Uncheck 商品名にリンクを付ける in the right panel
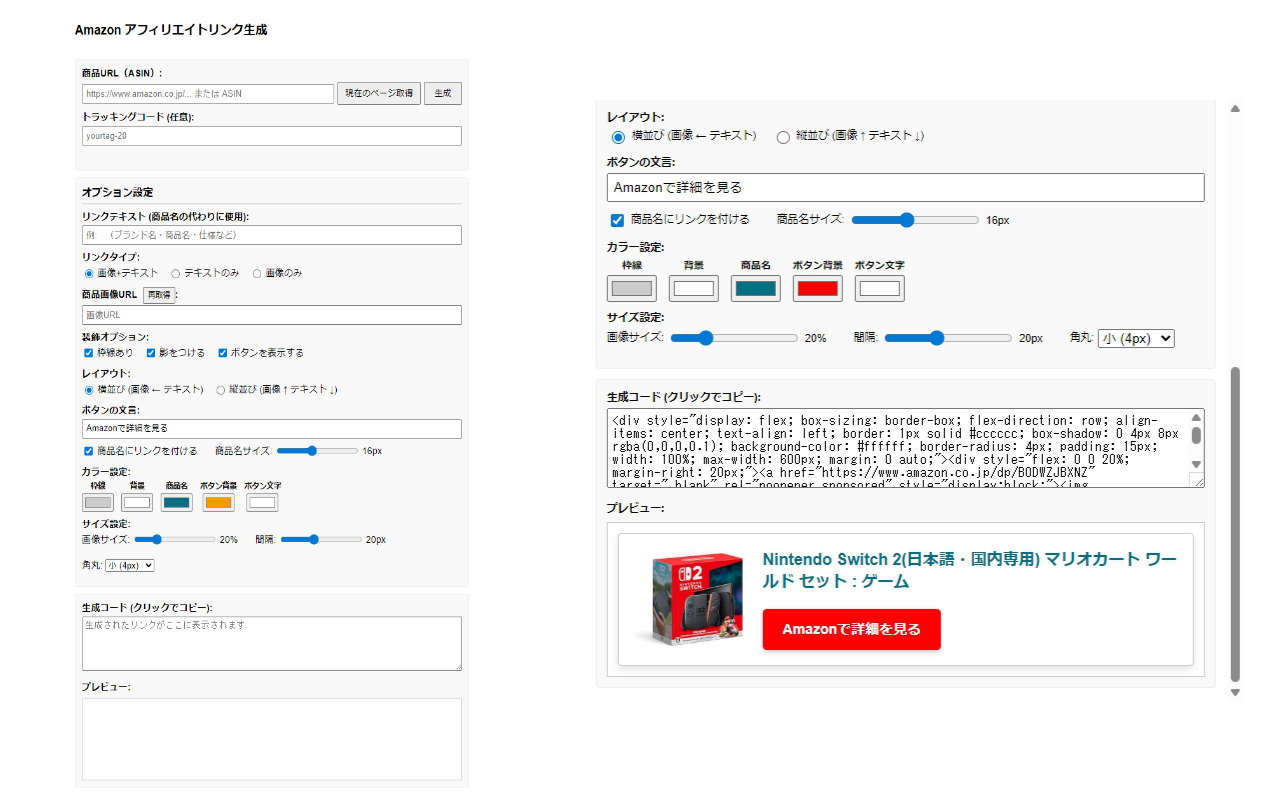Viewport: 1280px width, 800px height. pyautogui.click(x=617, y=220)
